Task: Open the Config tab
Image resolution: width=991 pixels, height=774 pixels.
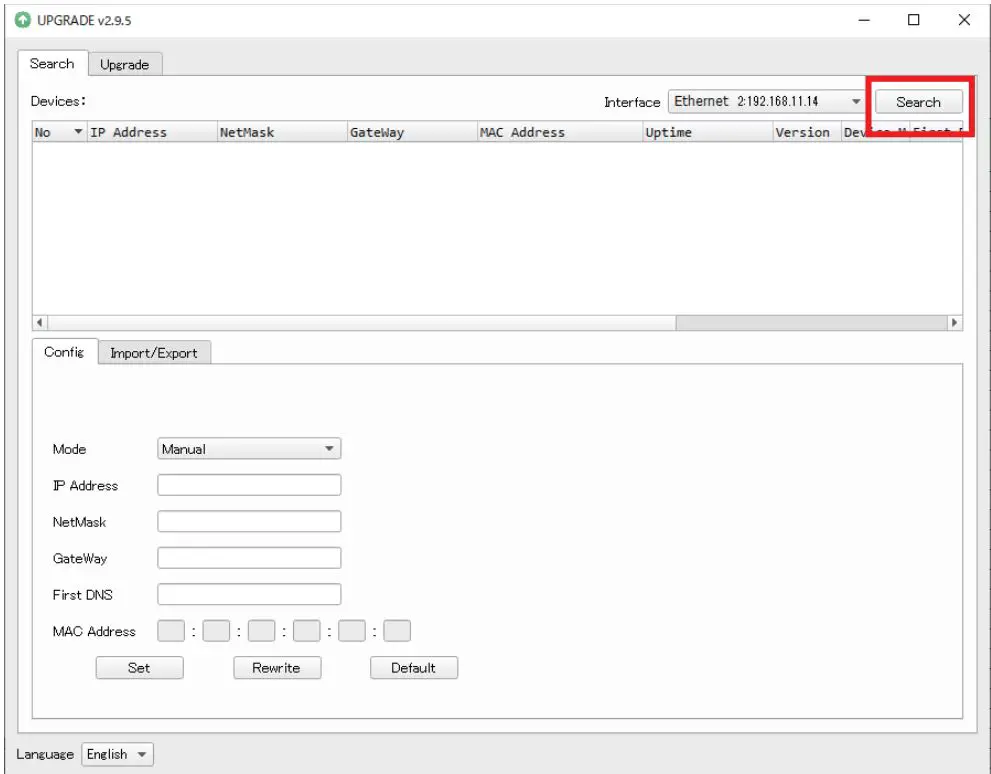Action: coord(64,352)
